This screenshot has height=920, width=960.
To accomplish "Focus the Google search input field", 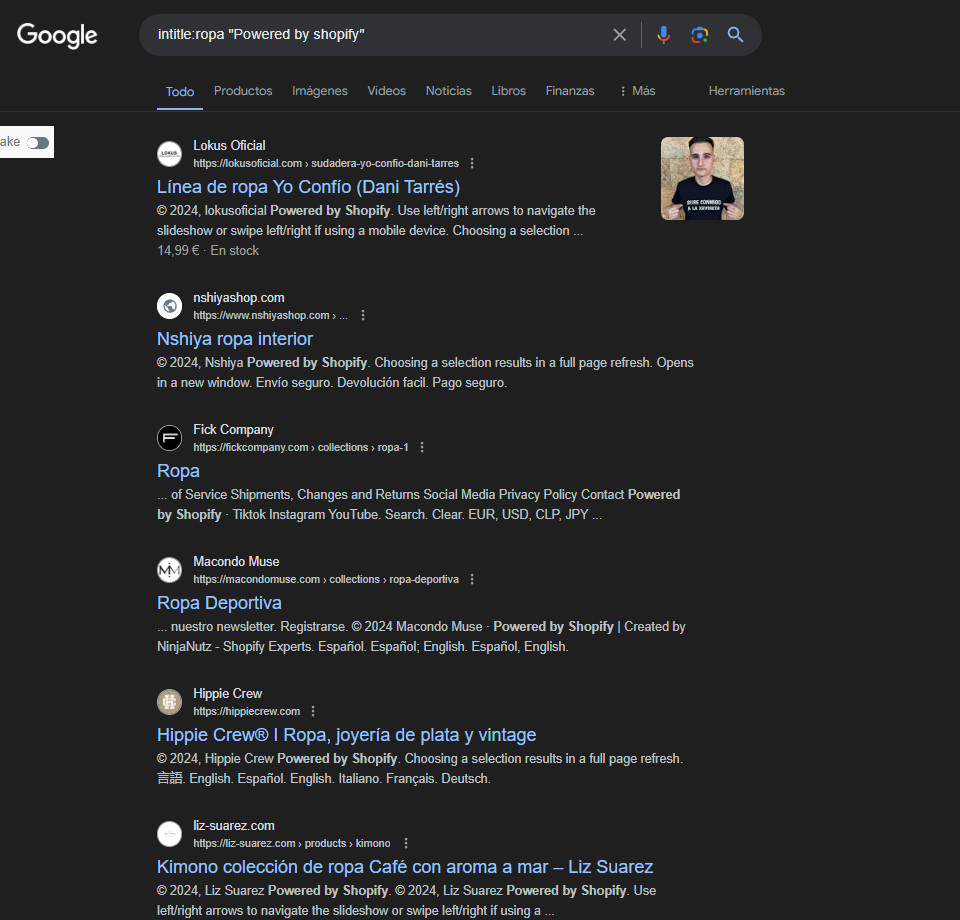I will pos(380,35).
